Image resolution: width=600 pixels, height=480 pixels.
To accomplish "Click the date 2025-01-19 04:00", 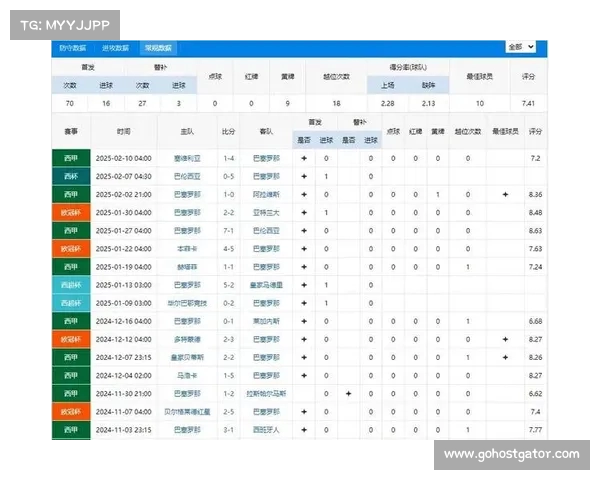I will 124,267.
